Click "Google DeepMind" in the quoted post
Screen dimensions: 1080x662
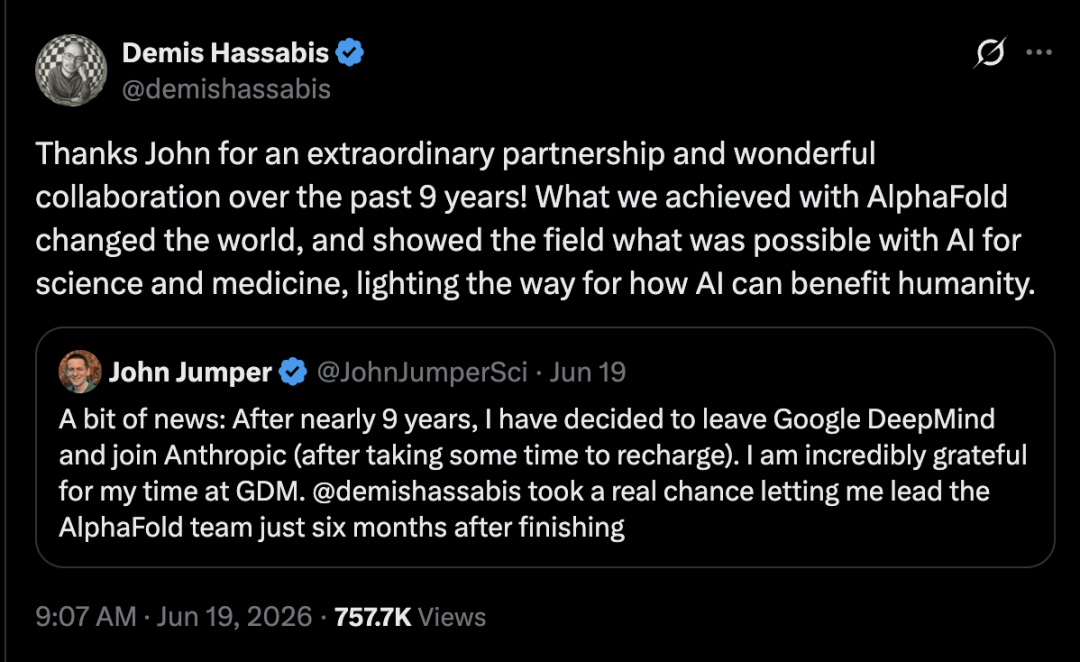tap(884, 419)
